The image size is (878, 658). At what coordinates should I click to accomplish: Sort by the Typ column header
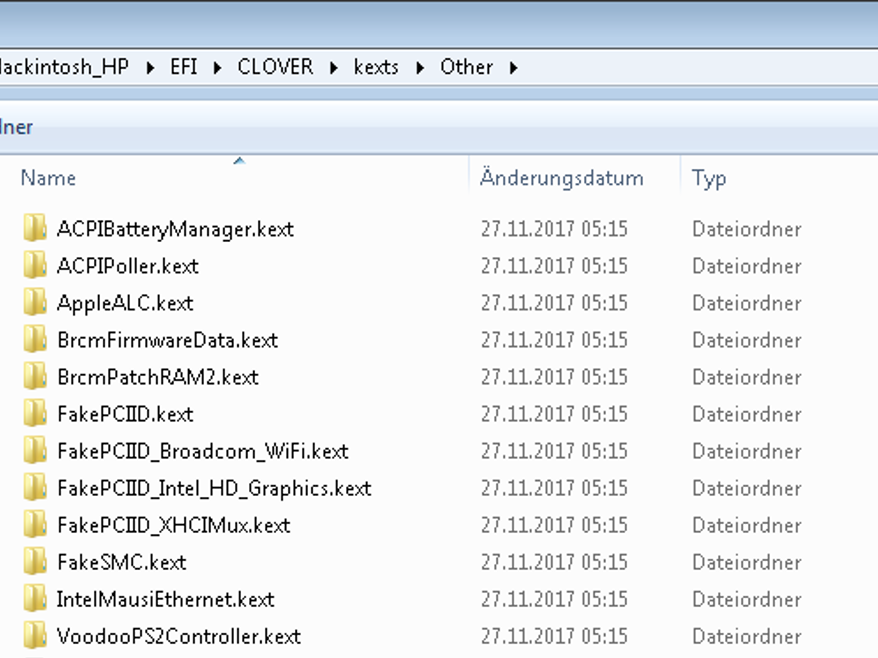pos(708,178)
